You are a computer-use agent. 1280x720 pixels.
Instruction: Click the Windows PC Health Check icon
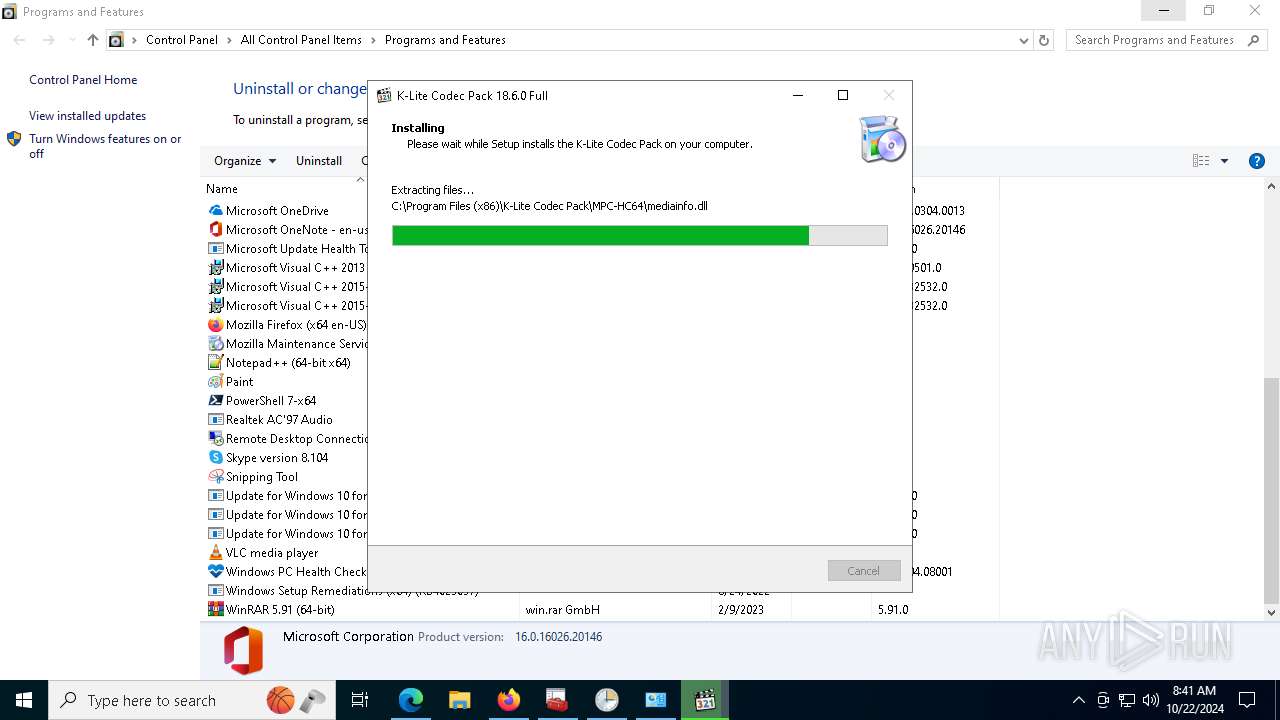click(x=215, y=571)
